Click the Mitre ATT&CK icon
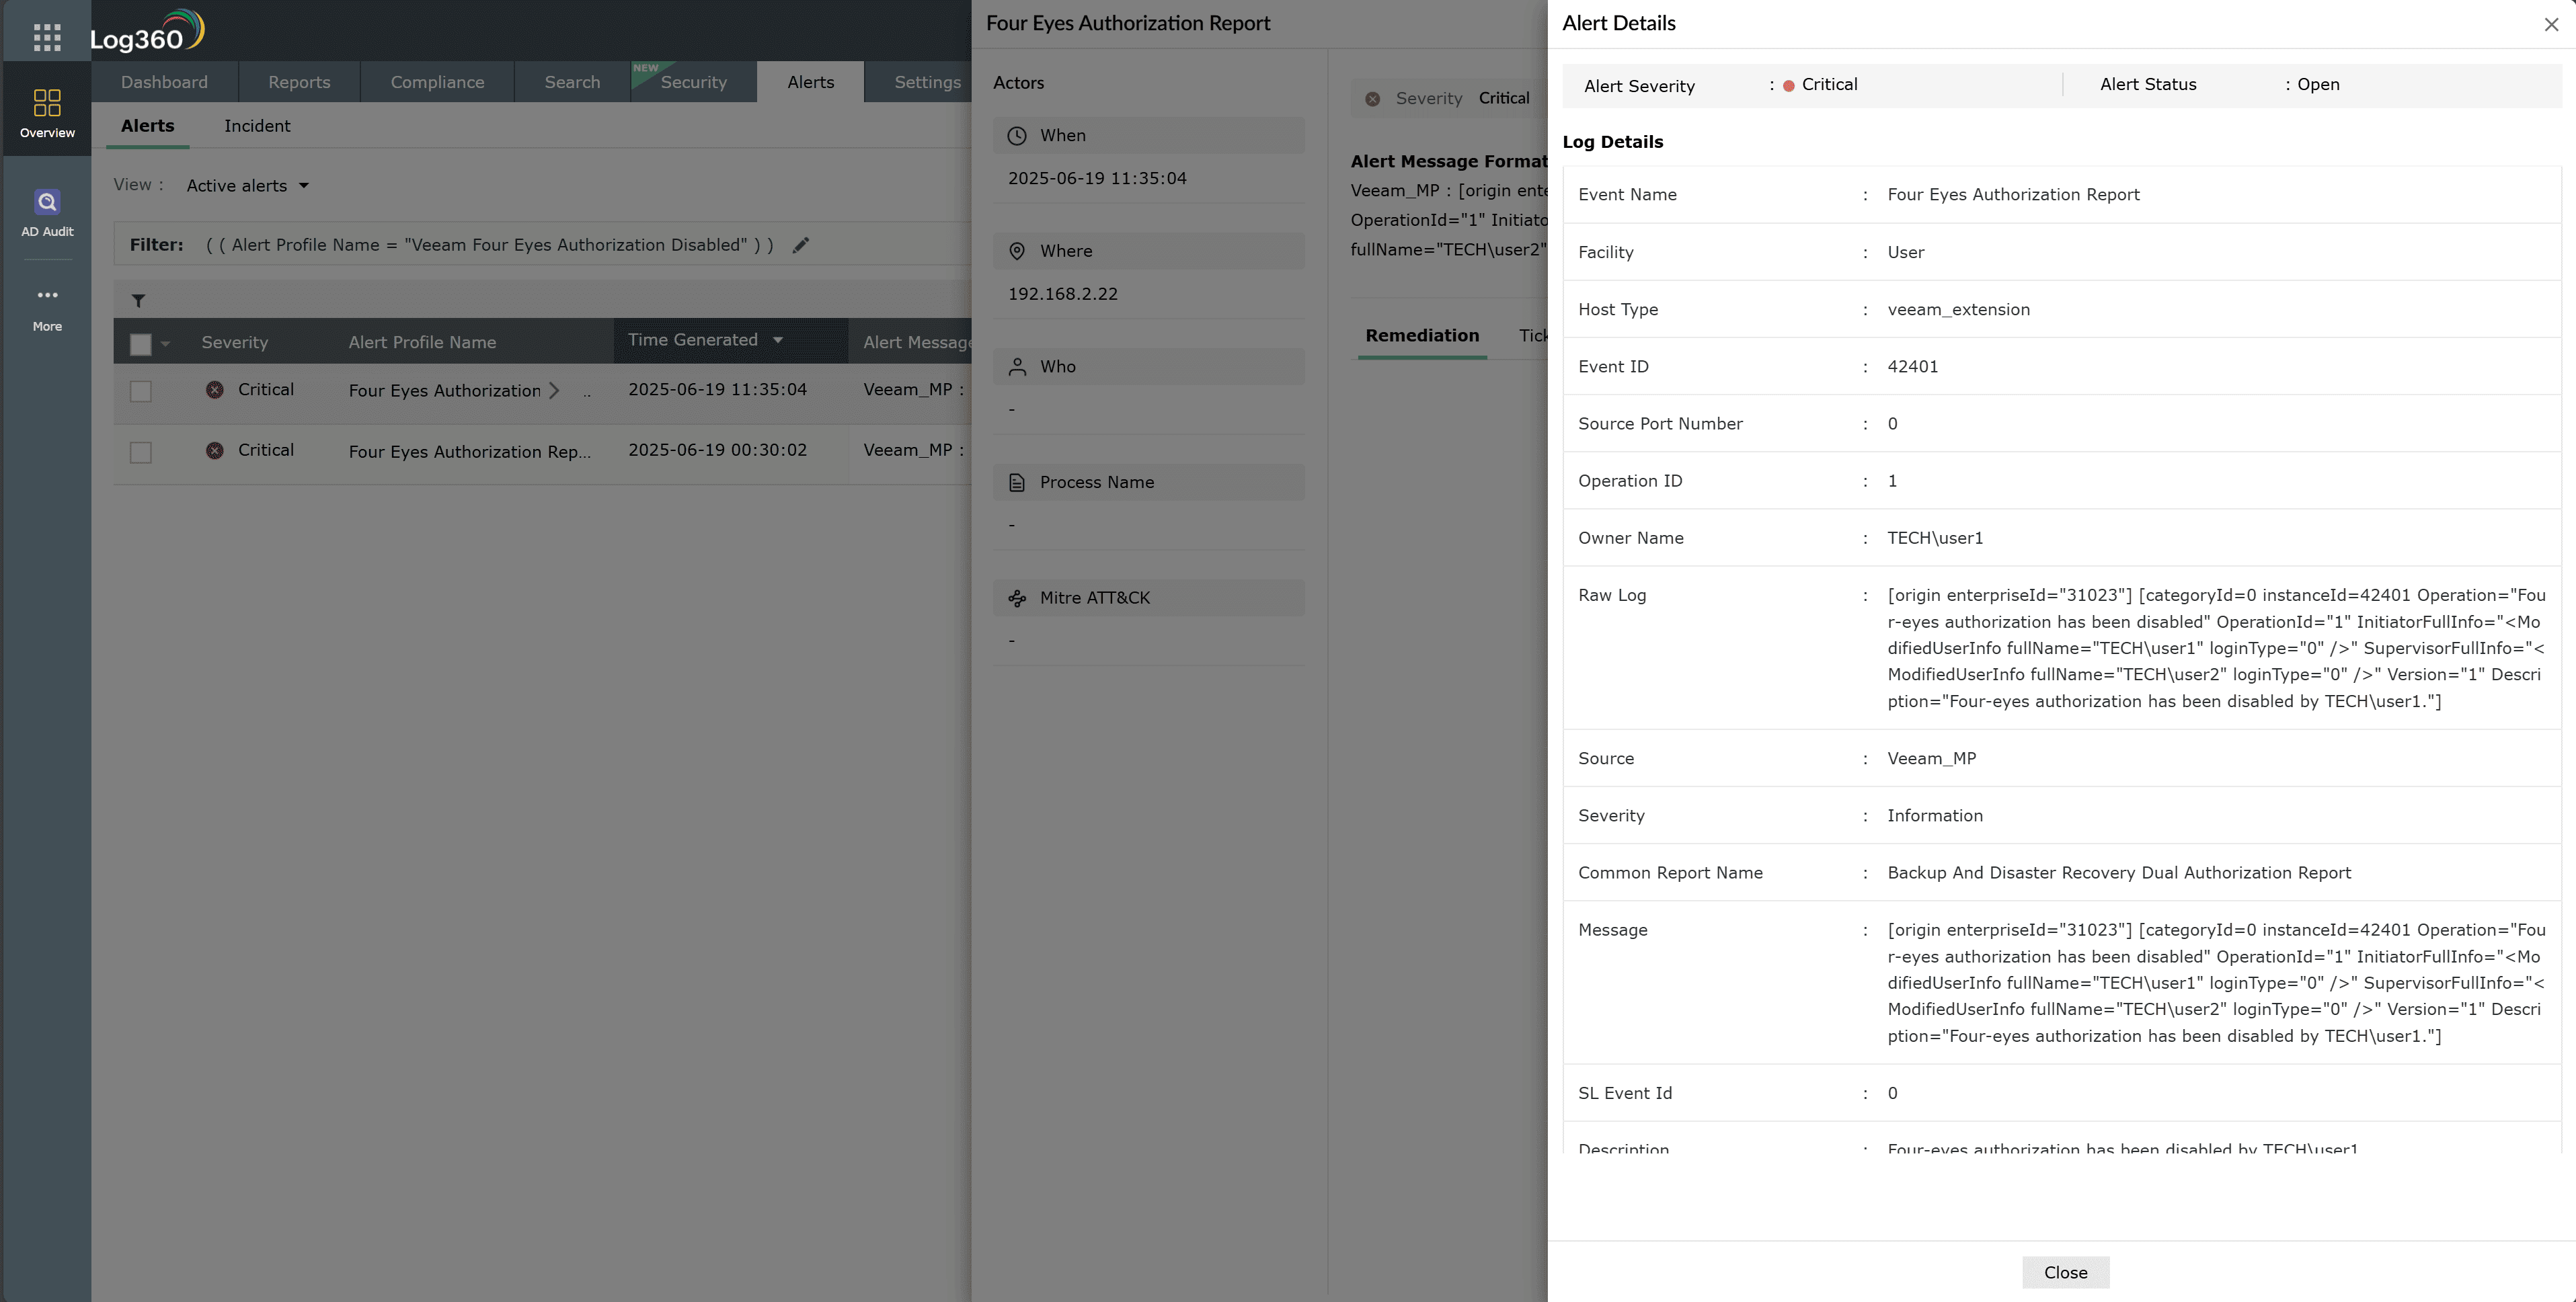This screenshot has height=1302, width=2576. coord(1017,597)
